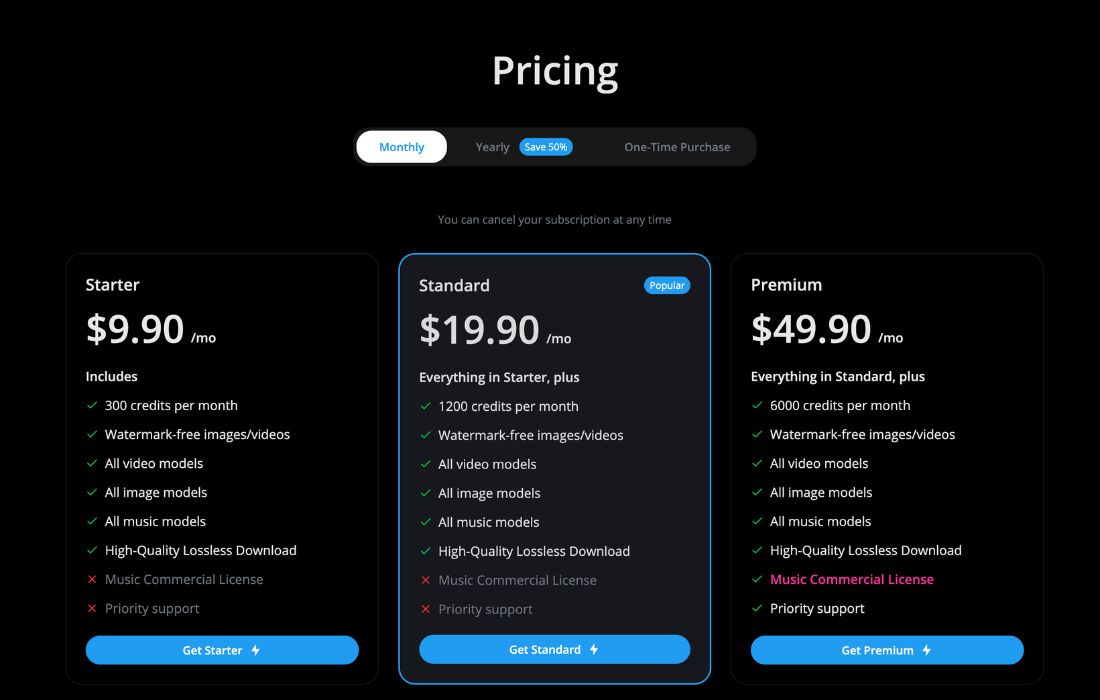Switch to Yearly billing tab

(492, 147)
